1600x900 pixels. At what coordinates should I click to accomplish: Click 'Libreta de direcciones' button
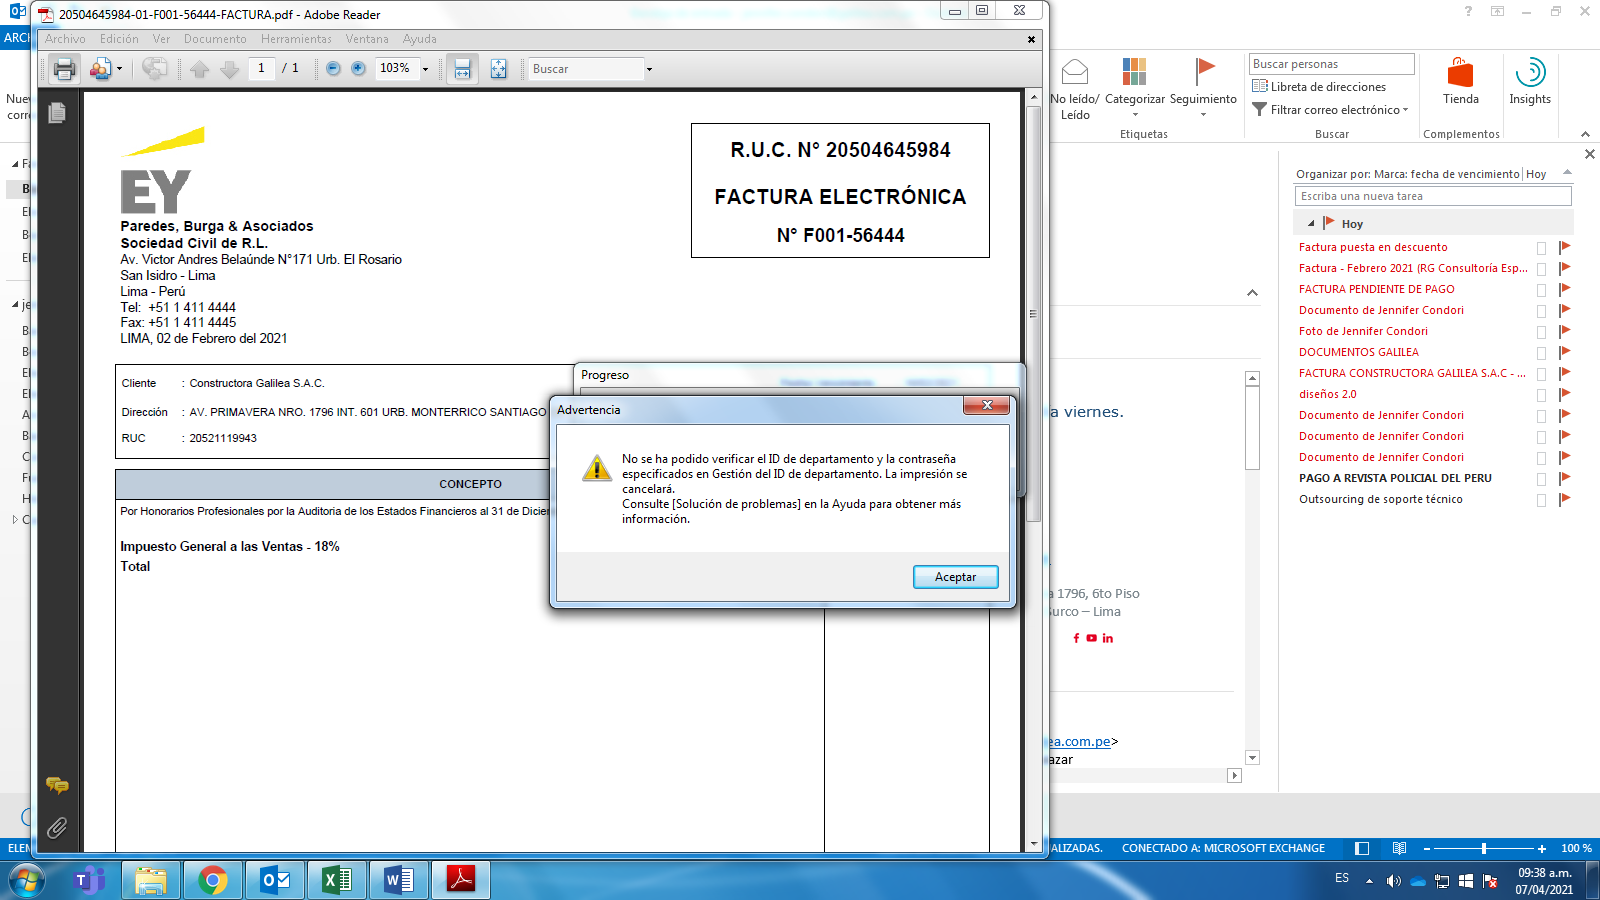click(1319, 87)
